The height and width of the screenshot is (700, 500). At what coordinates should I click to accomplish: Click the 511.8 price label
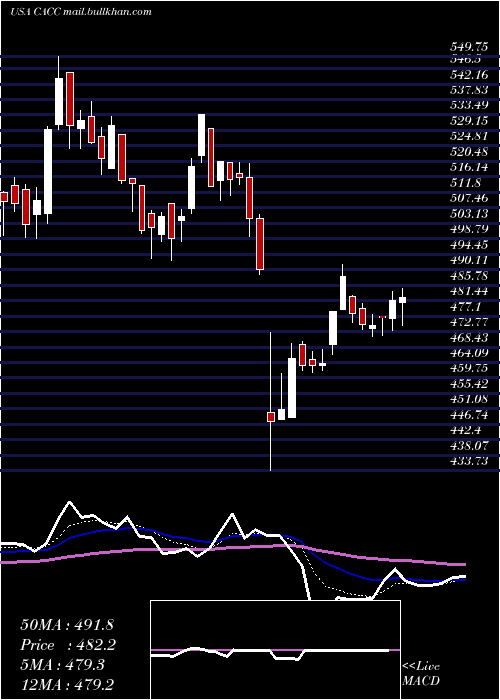pyautogui.click(x=465, y=183)
